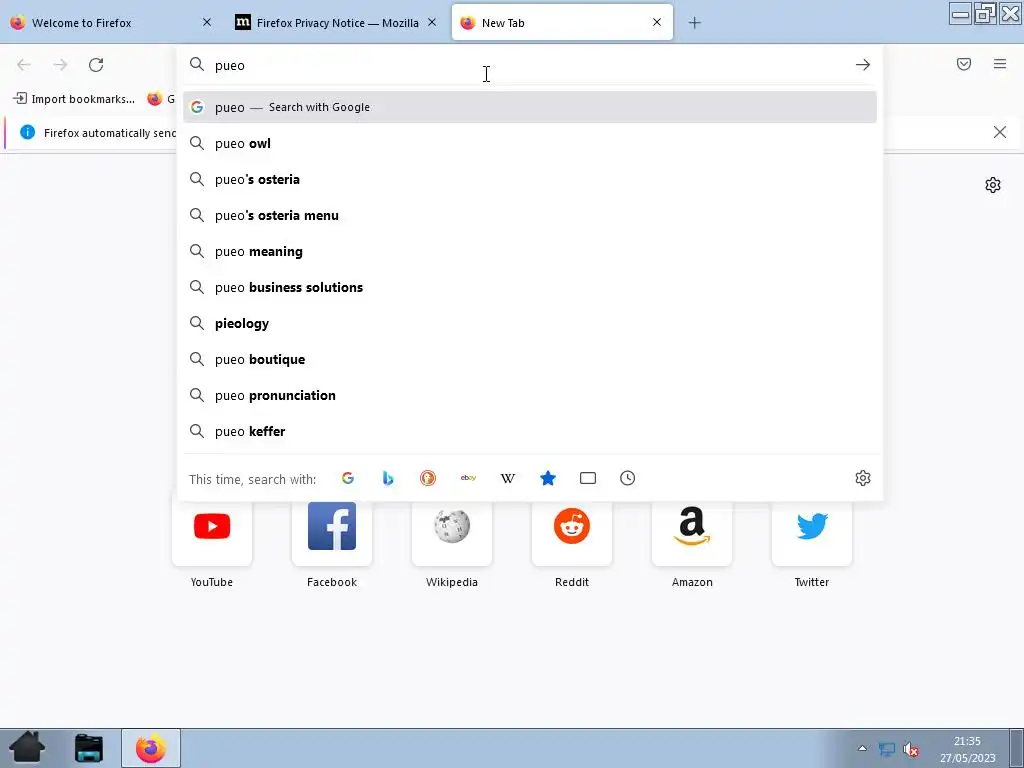Close the New Tab tab
1024x768 pixels.
pyautogui.click(x=657, y=22)
